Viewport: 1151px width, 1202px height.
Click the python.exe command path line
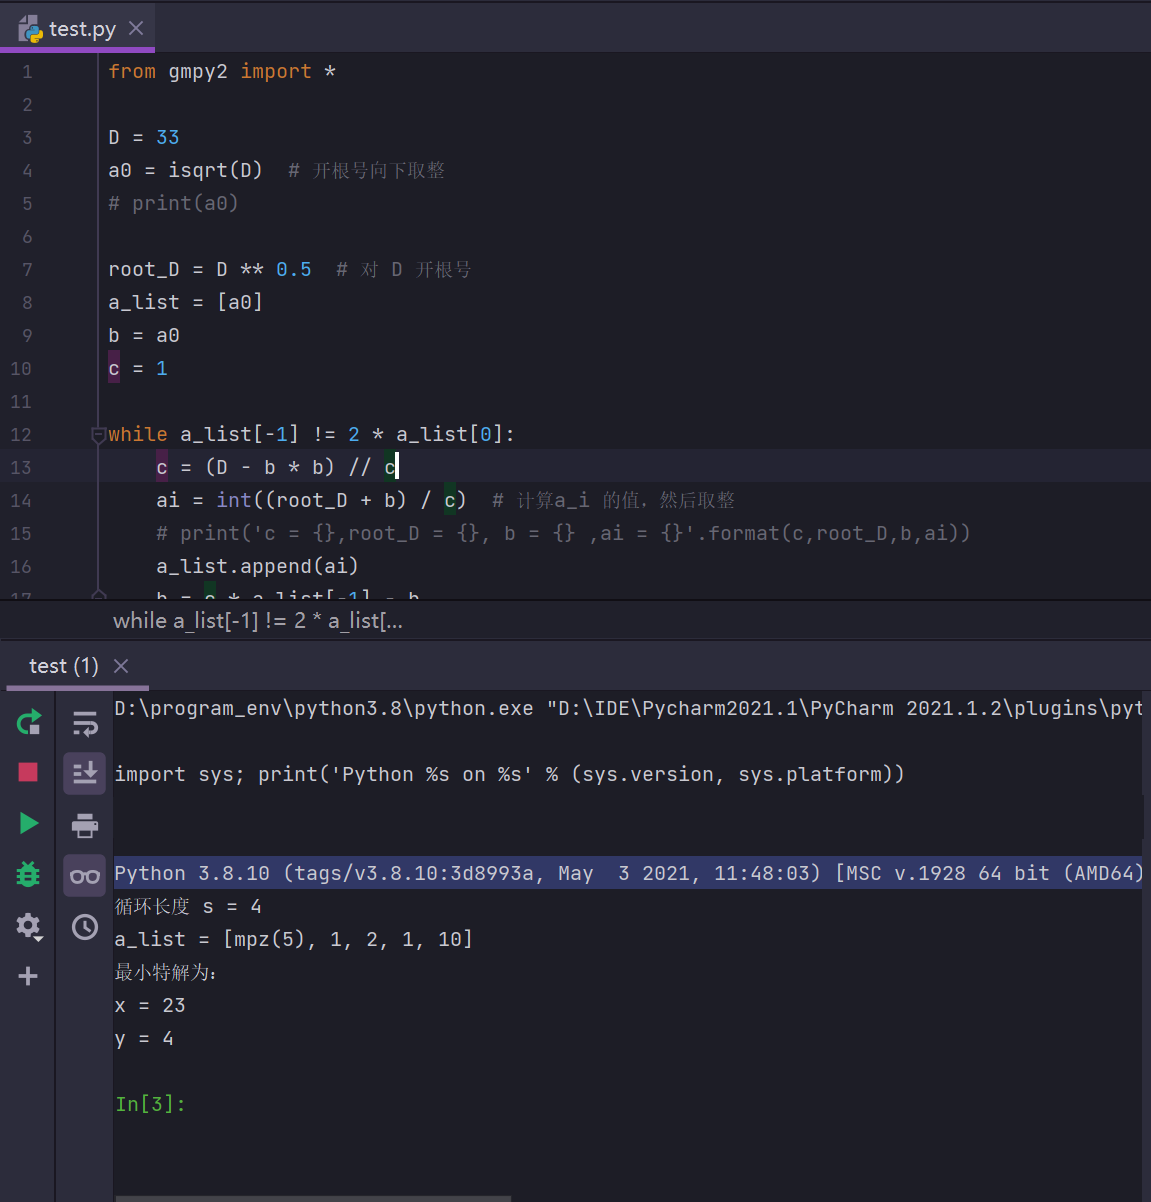click(x=628, y=708)
